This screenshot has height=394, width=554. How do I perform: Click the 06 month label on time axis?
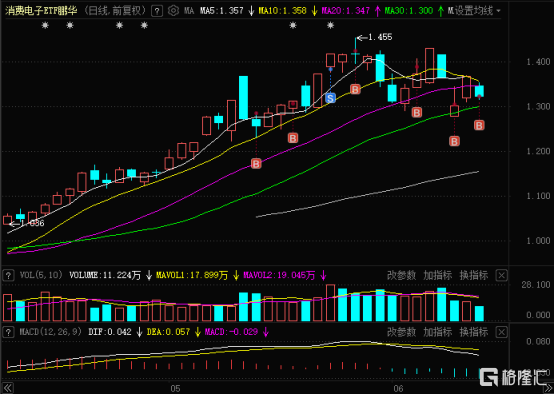(x=398, y=388)
